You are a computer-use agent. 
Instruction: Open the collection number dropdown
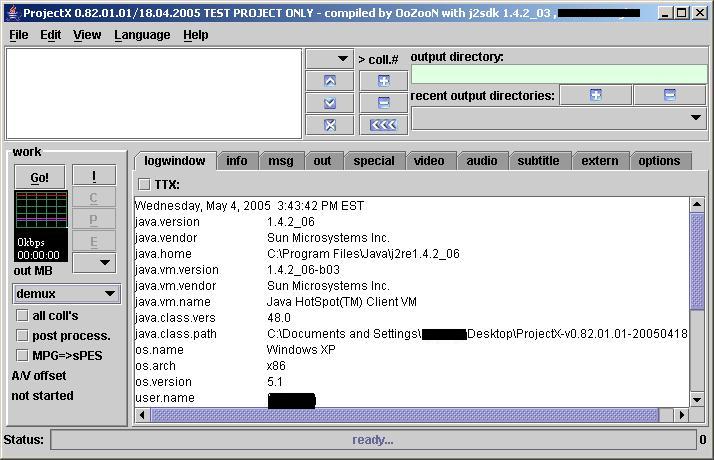click(x=330, y=59)
